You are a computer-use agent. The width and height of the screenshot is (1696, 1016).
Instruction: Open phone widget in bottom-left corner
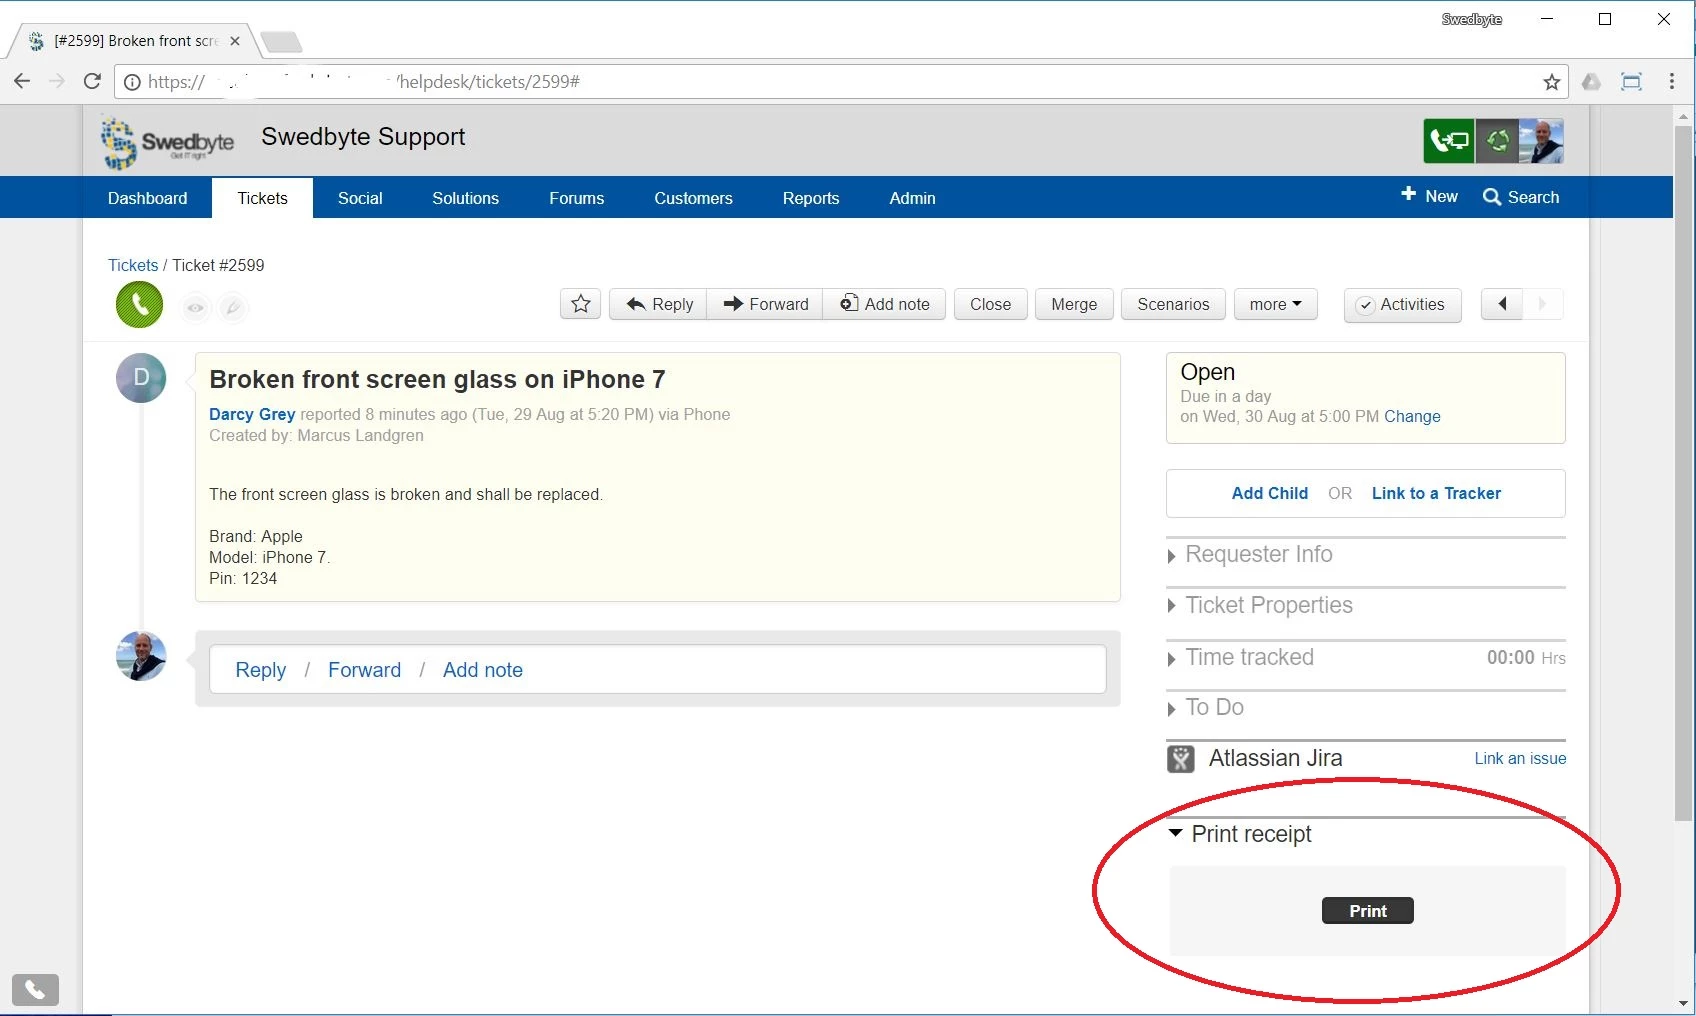(x=35, y=990)
